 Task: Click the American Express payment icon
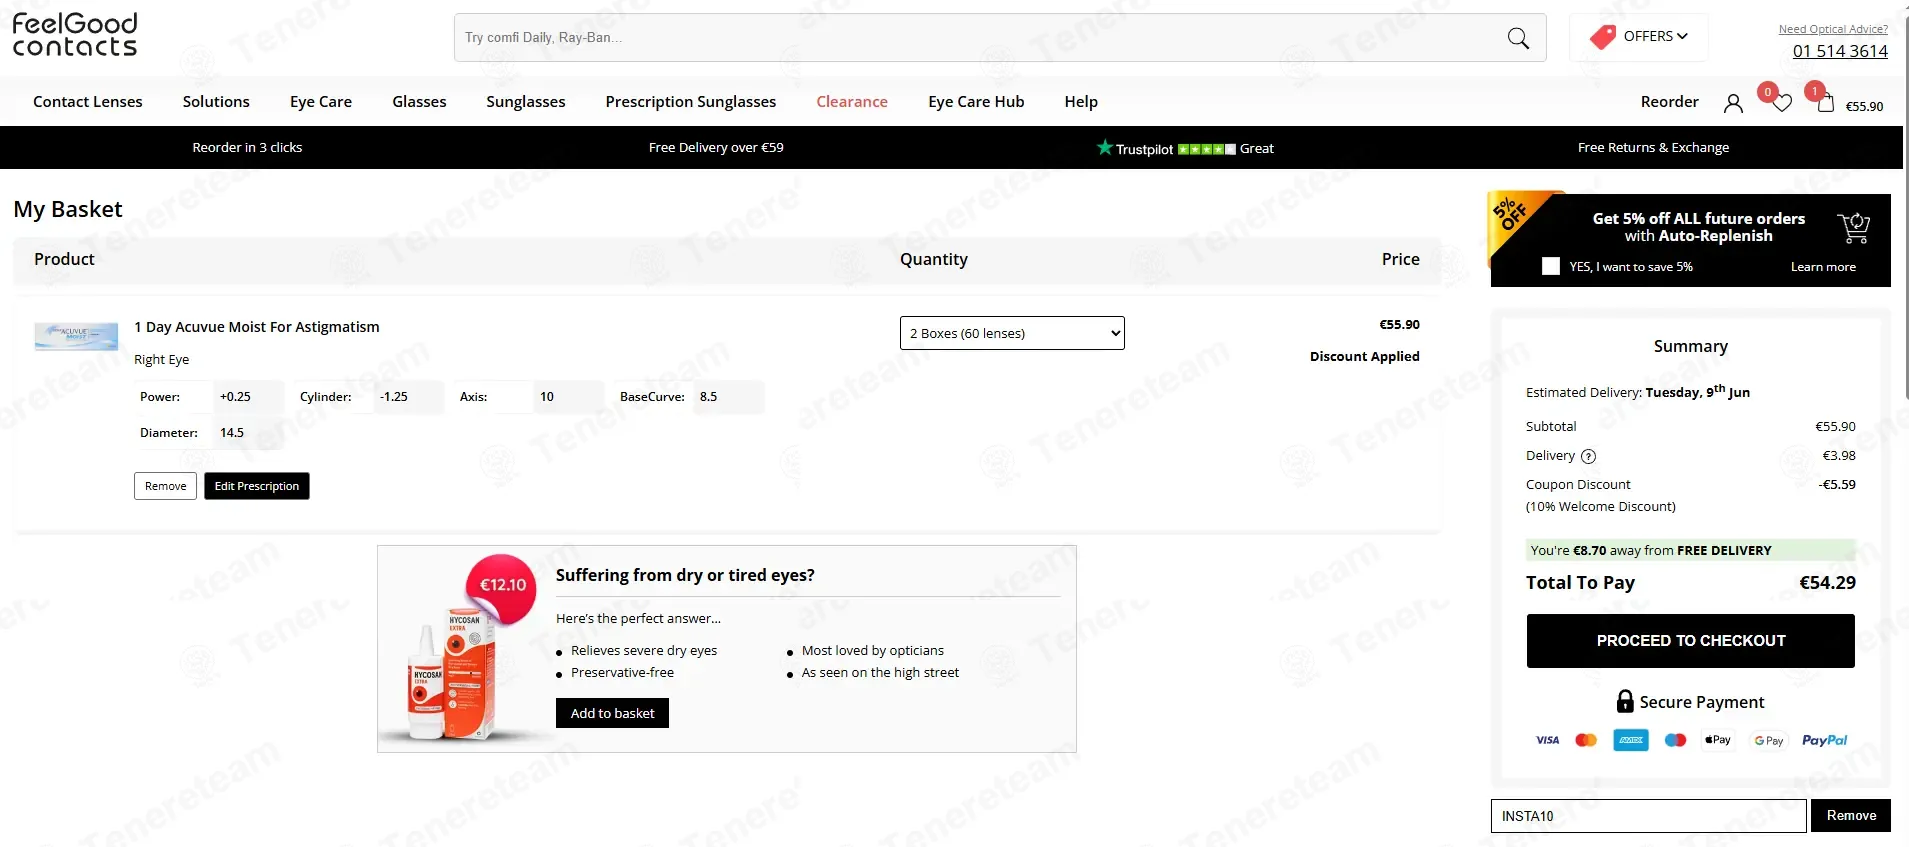1631,740
